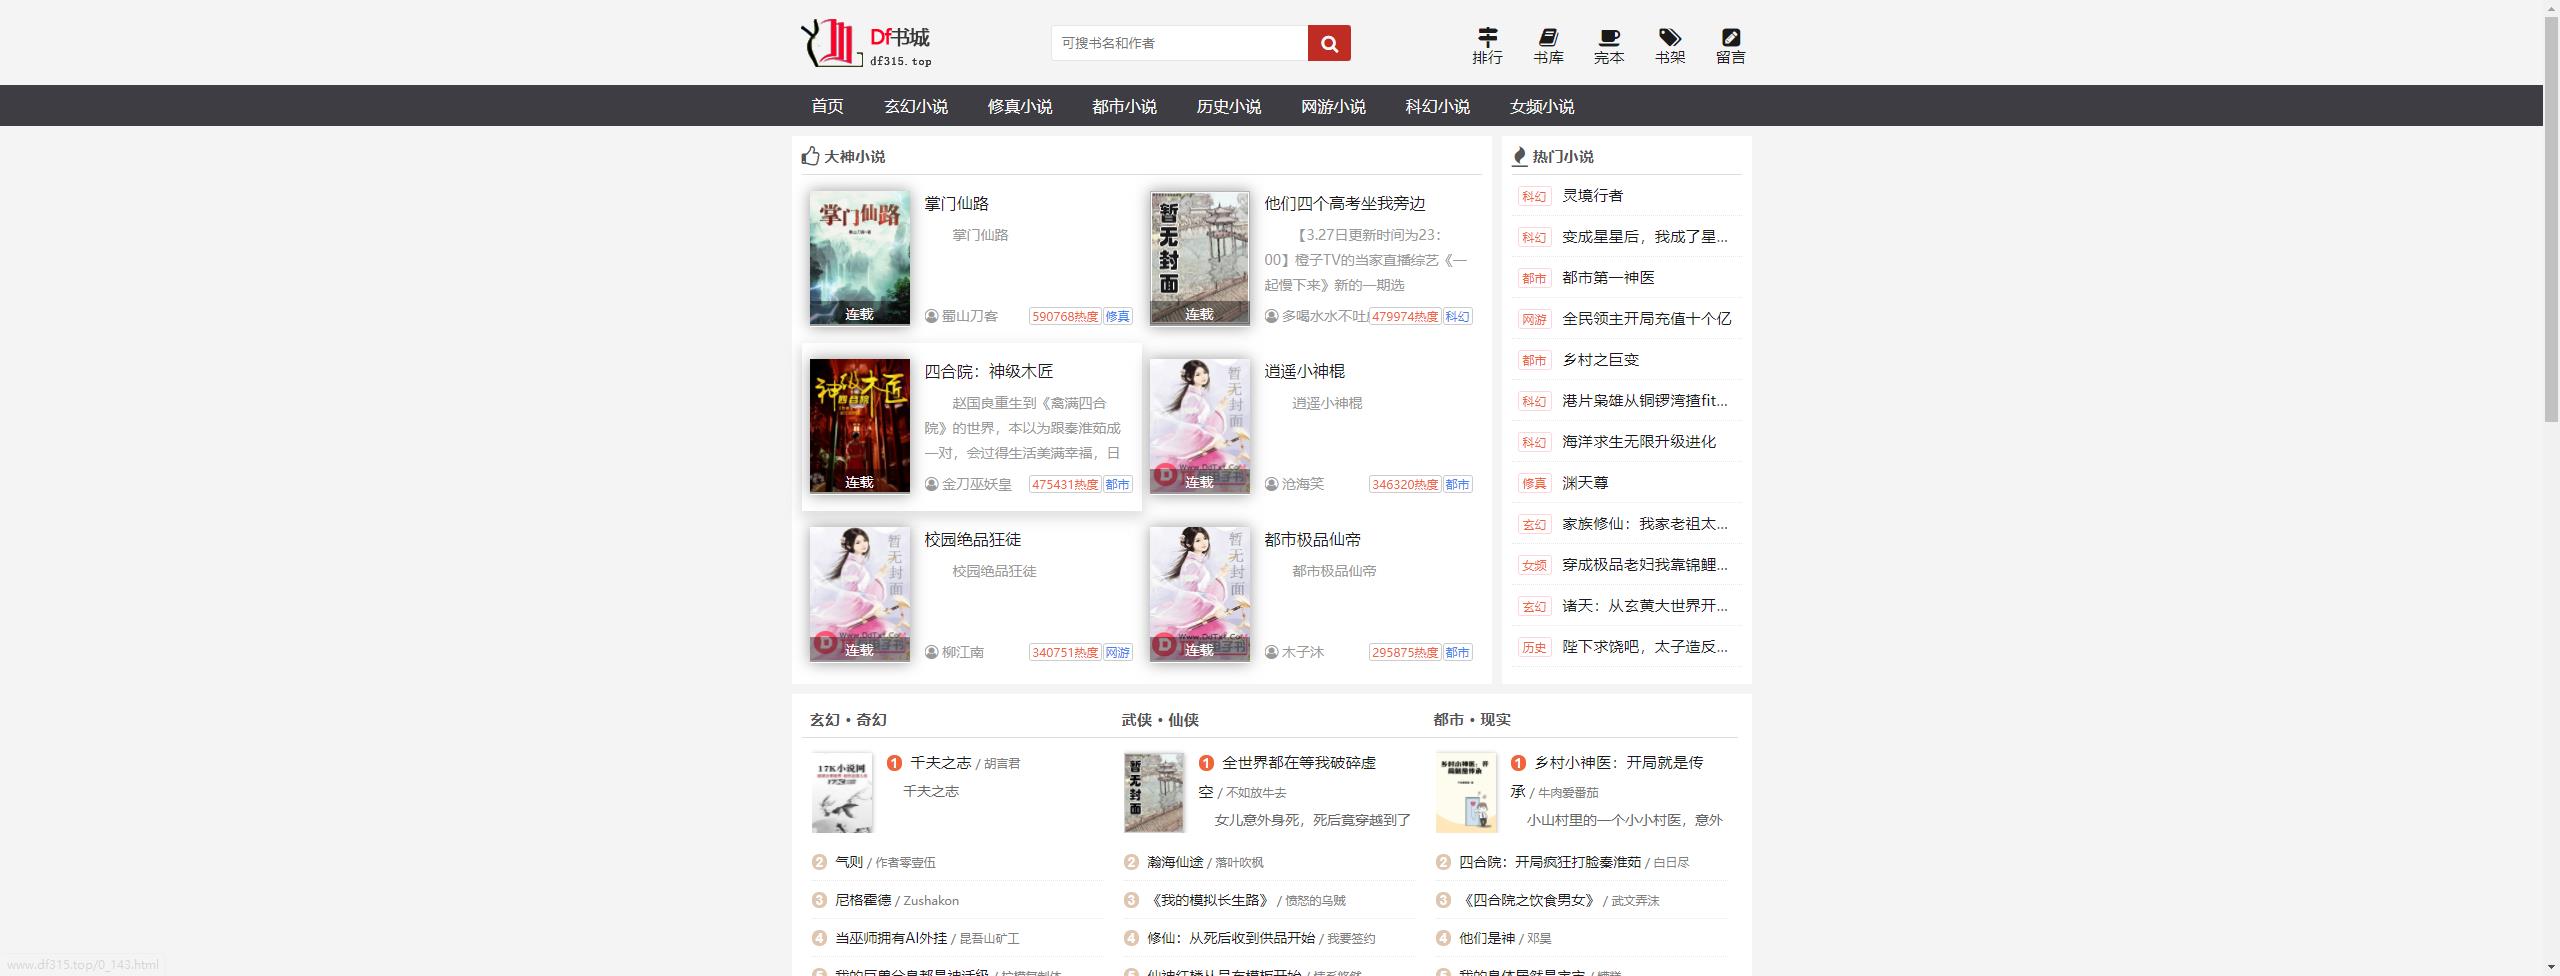
Task: Click the author icon beside 蜀山刀客
Action: pos(931,316)
